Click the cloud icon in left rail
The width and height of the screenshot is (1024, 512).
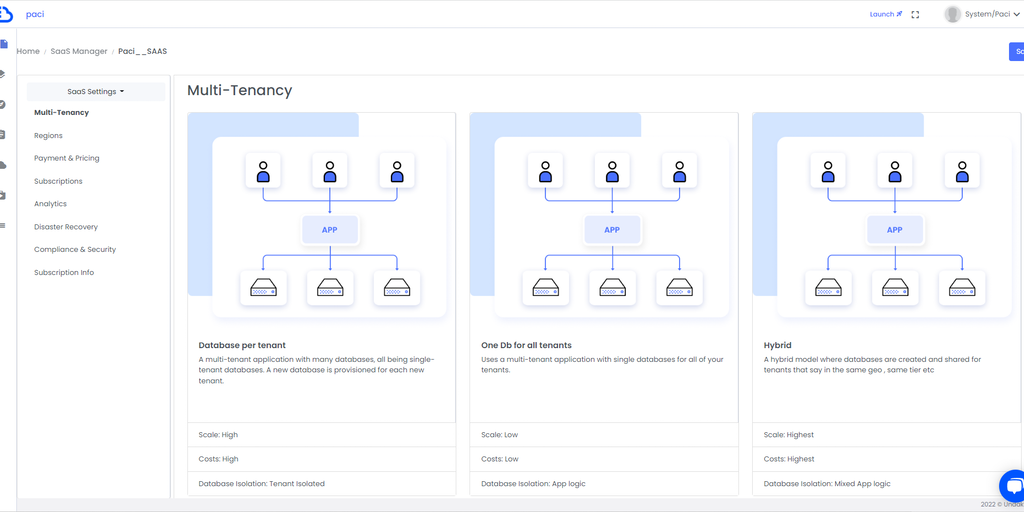tap(3, 165)
